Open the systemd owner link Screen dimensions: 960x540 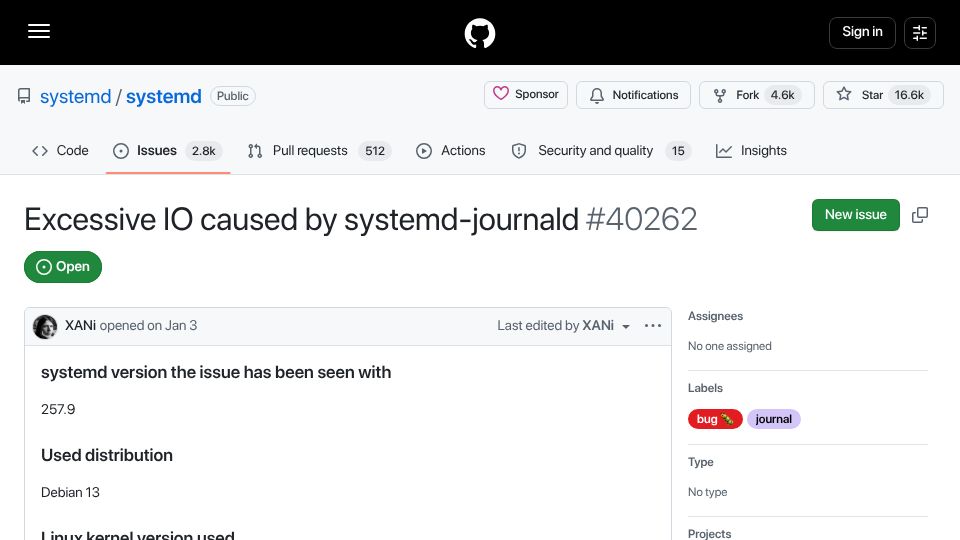(x=75, y=96)
